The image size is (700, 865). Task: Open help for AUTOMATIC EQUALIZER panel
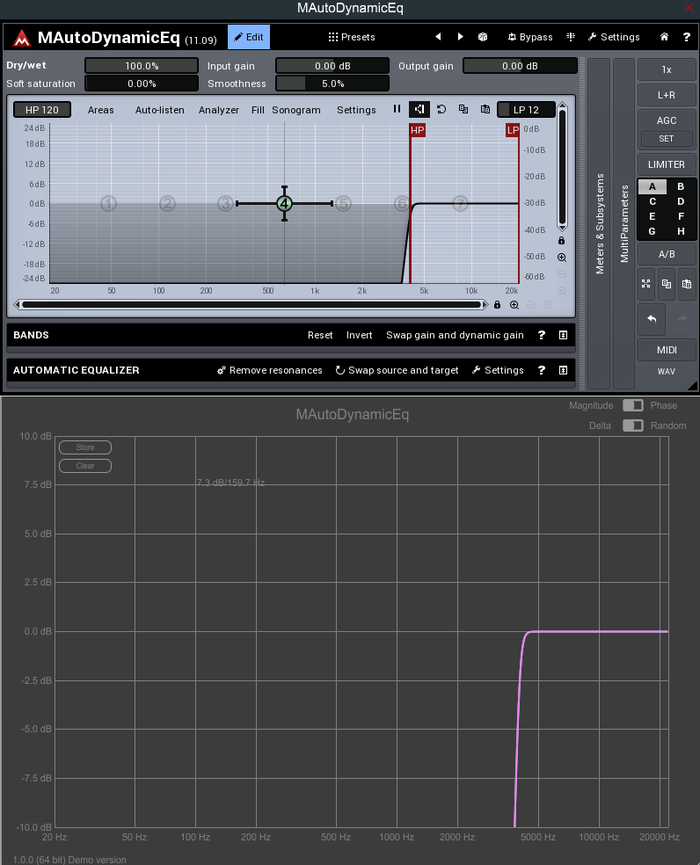pyautogui.click(x=541, y=370)
